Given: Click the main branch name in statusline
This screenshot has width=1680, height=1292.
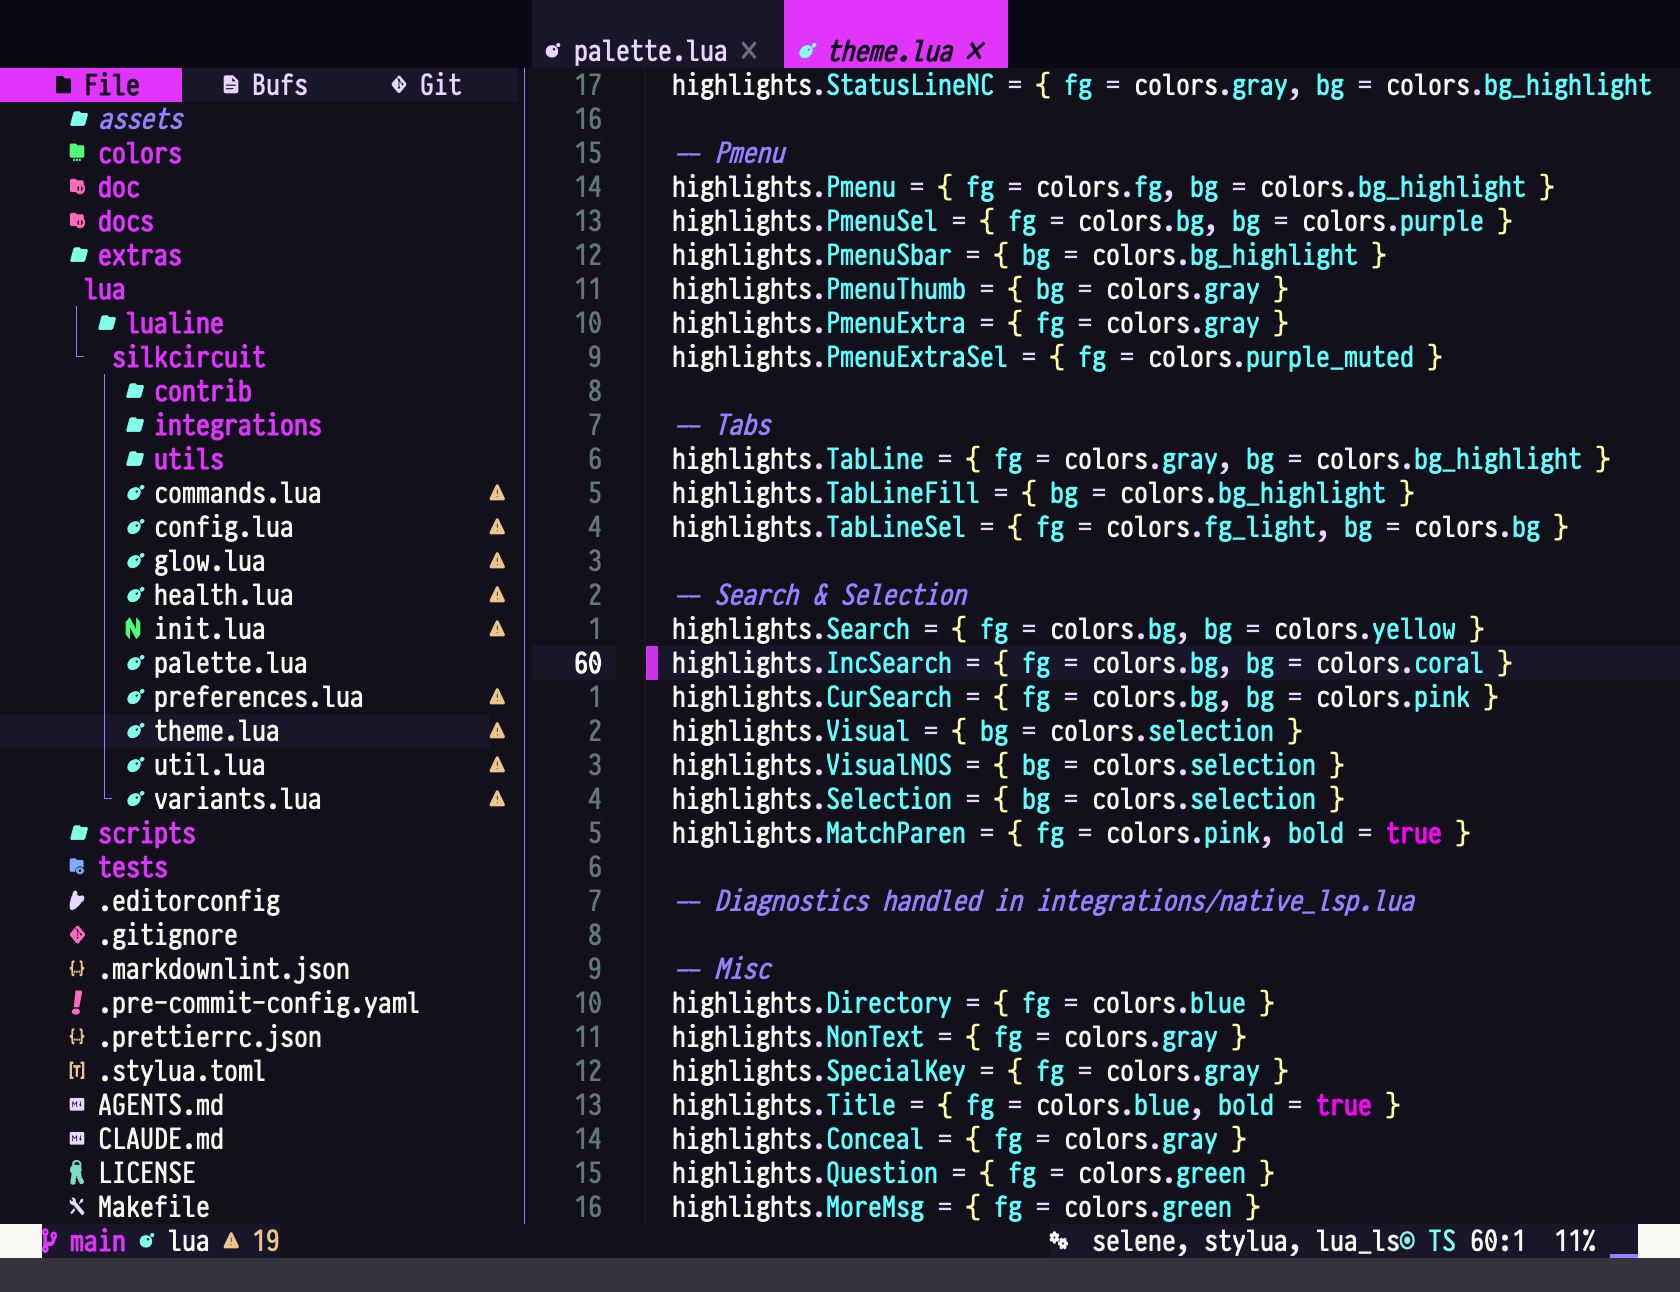Looking at the screenshot, I should [x=98, y=1241].
